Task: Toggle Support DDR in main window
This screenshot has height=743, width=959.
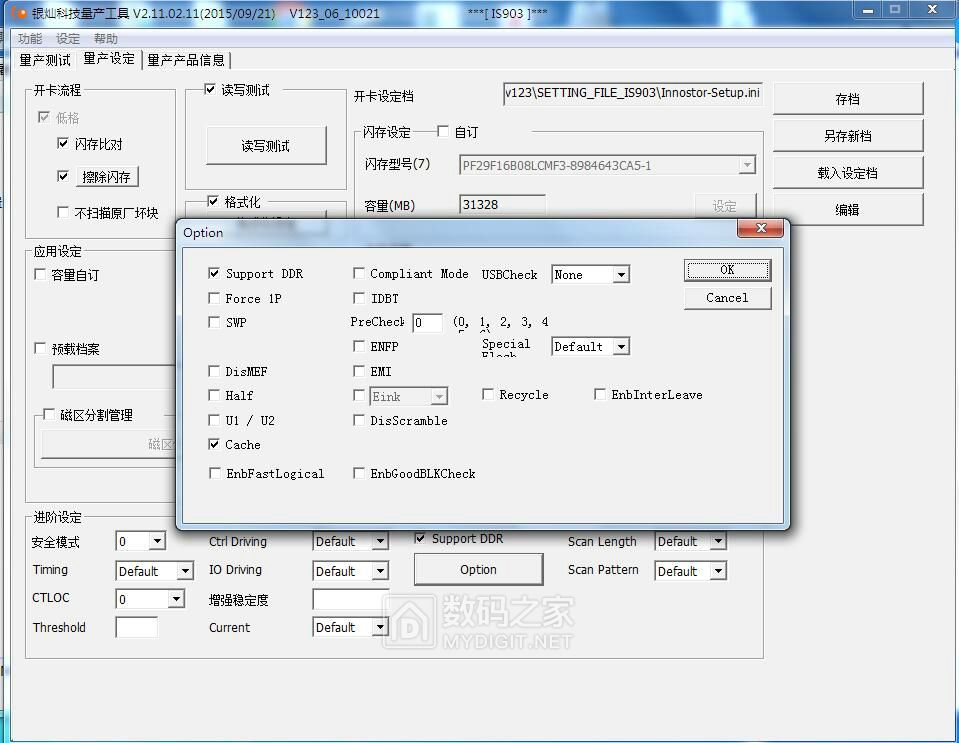Action: (420, 538)
